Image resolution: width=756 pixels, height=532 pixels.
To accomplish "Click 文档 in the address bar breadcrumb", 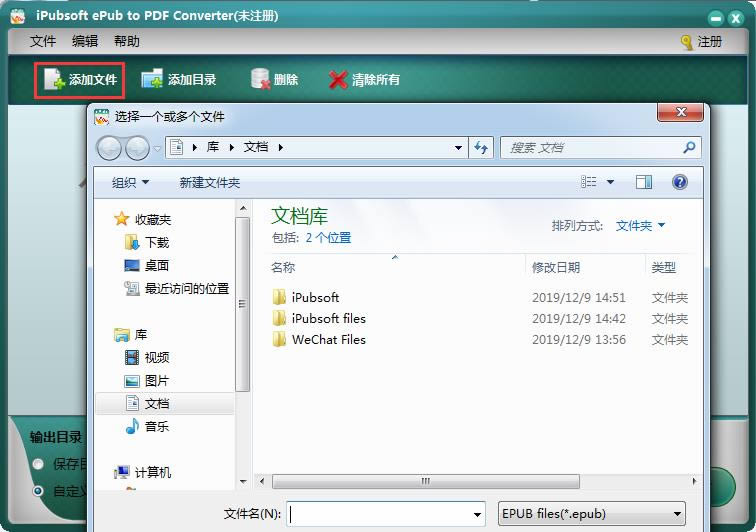I will 256,147.
